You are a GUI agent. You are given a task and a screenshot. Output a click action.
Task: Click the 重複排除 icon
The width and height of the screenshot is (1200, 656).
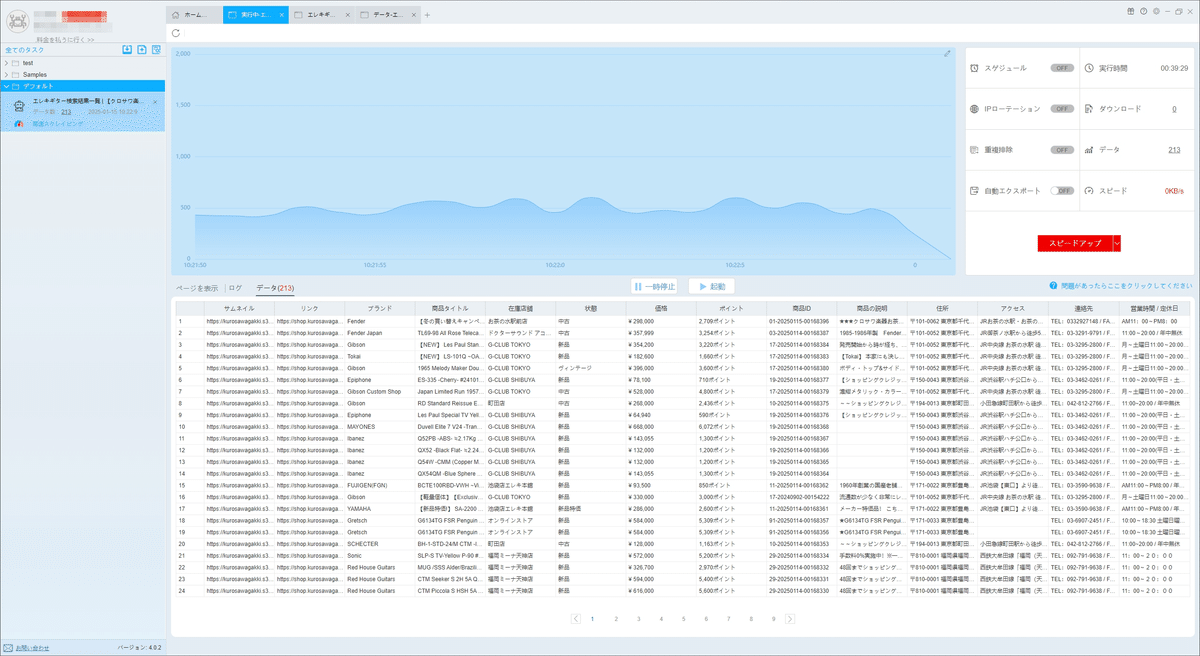pos(975,149)
